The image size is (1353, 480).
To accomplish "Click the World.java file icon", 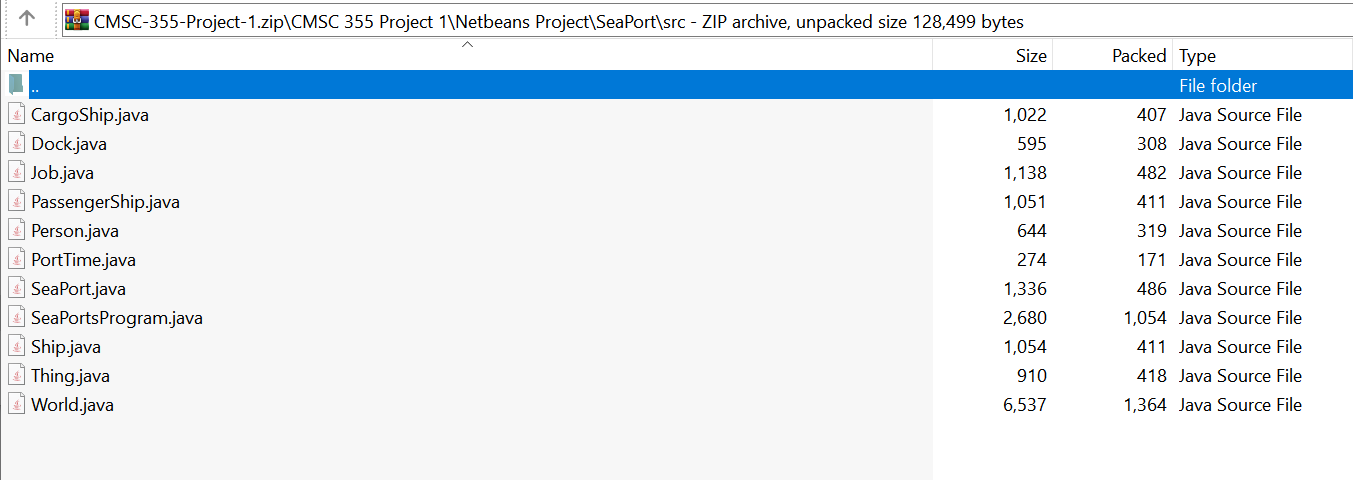I will (16, 404).
